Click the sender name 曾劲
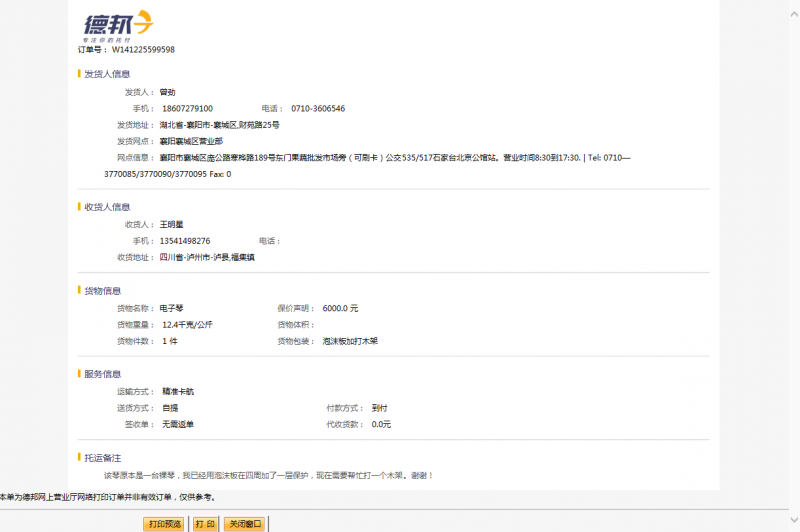 (x=167, y=92)
